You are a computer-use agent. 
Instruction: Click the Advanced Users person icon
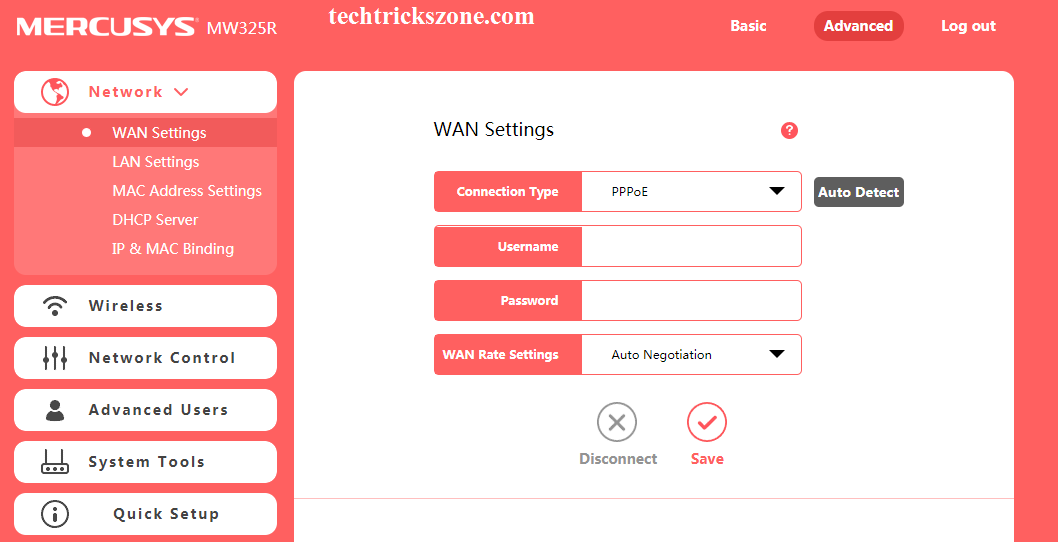(55, 410)
